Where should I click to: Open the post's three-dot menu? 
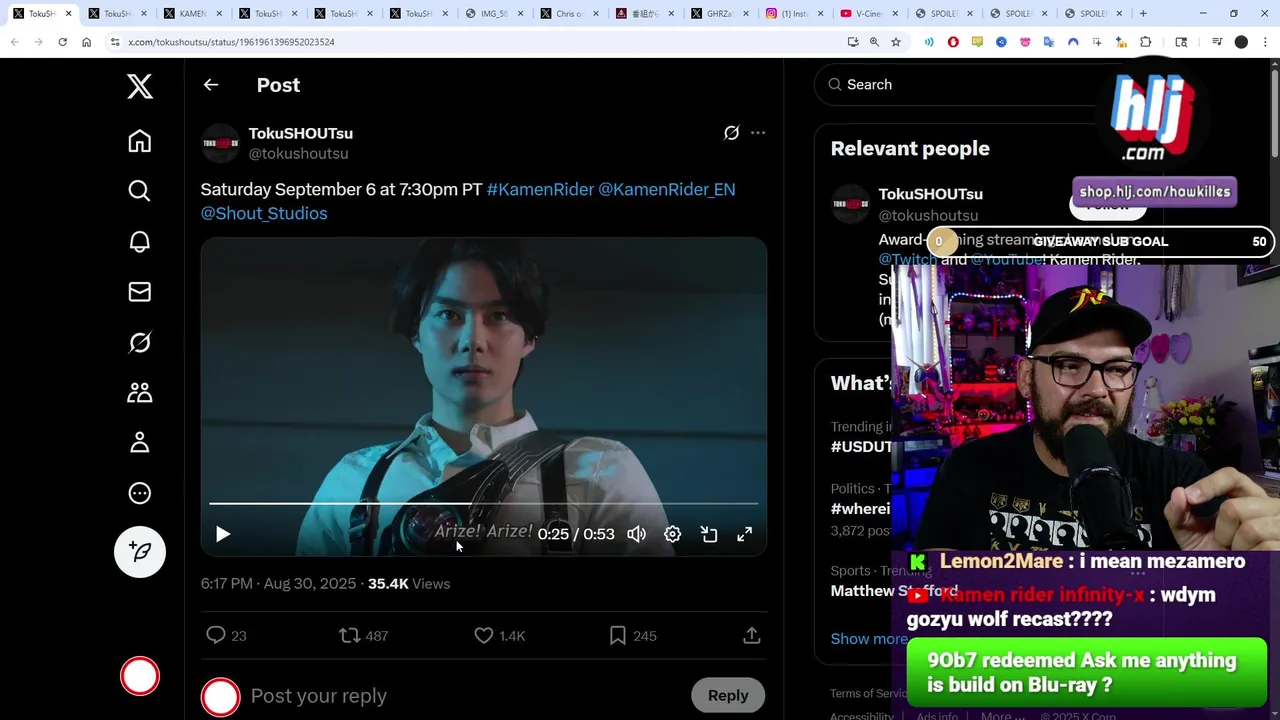[x=758, y=133]
